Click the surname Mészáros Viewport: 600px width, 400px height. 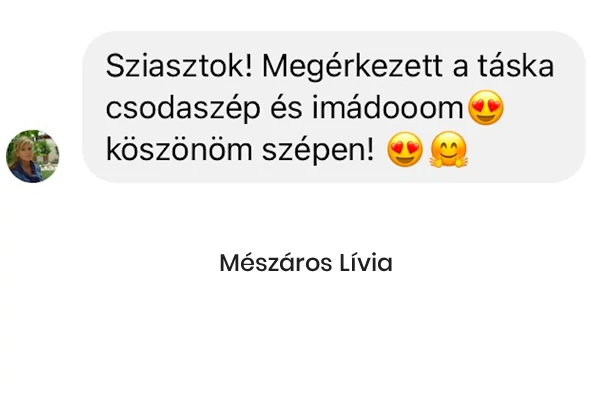pyautogui.click(x=276, y=263)
